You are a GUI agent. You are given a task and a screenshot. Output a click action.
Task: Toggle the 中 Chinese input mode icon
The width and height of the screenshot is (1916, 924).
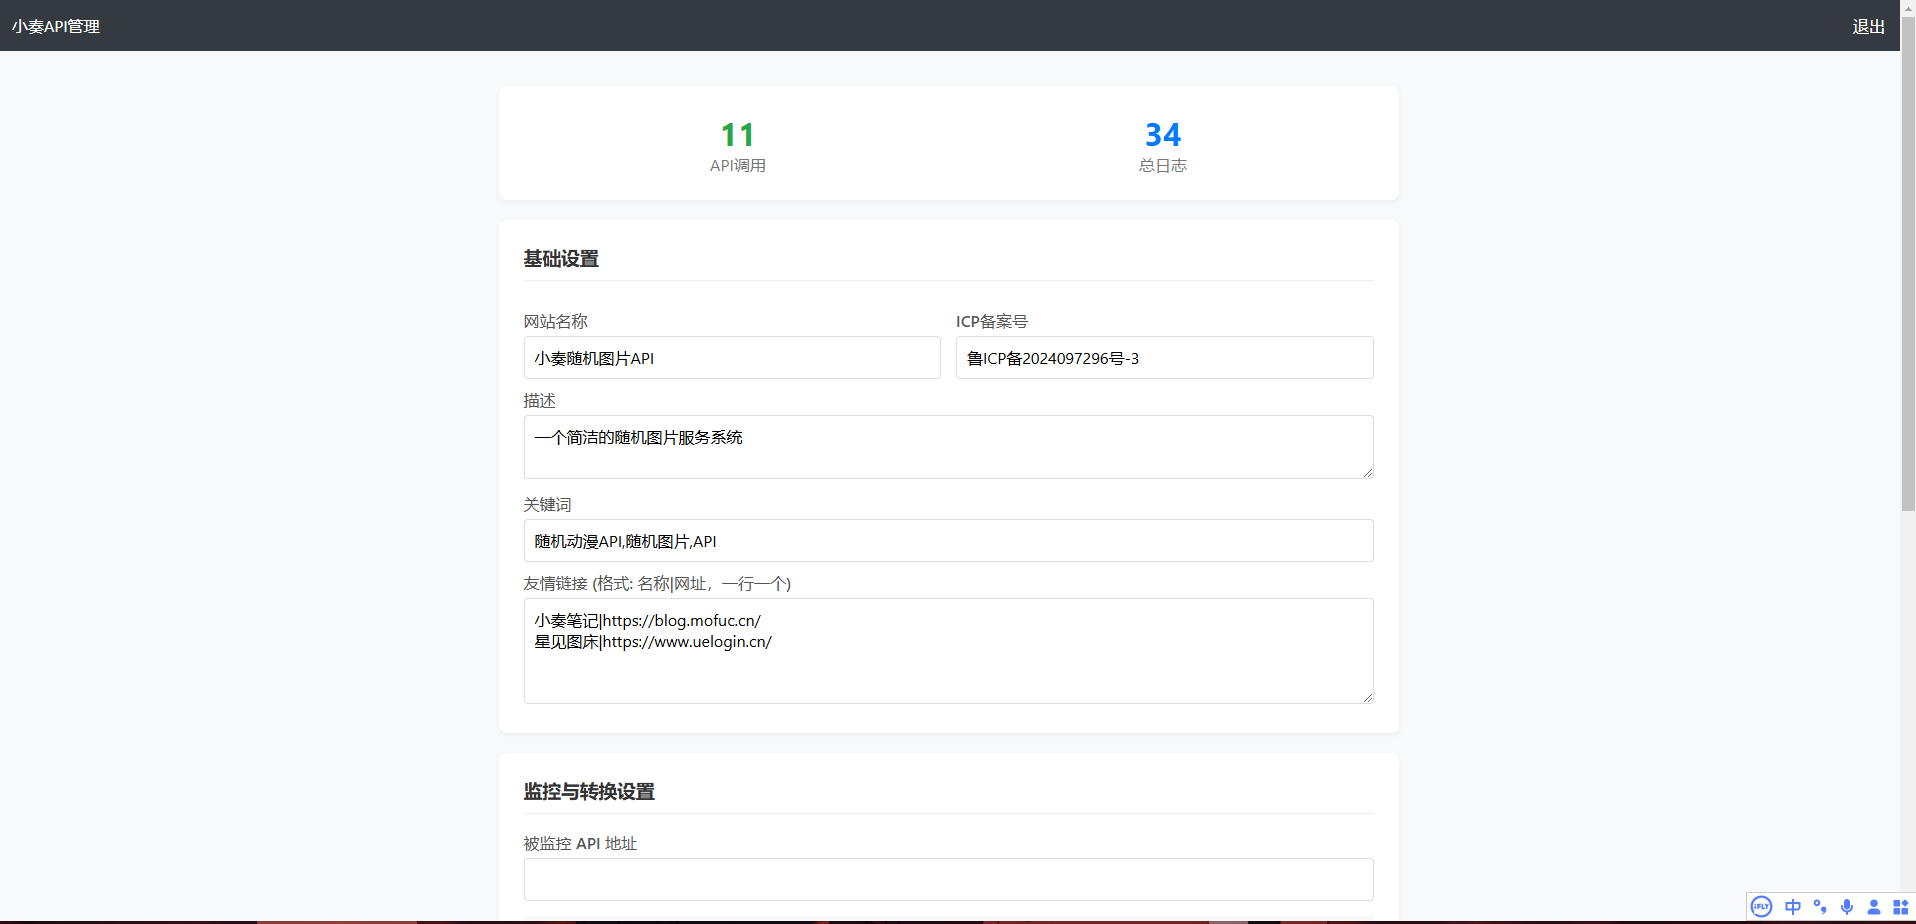[1792, 907]
